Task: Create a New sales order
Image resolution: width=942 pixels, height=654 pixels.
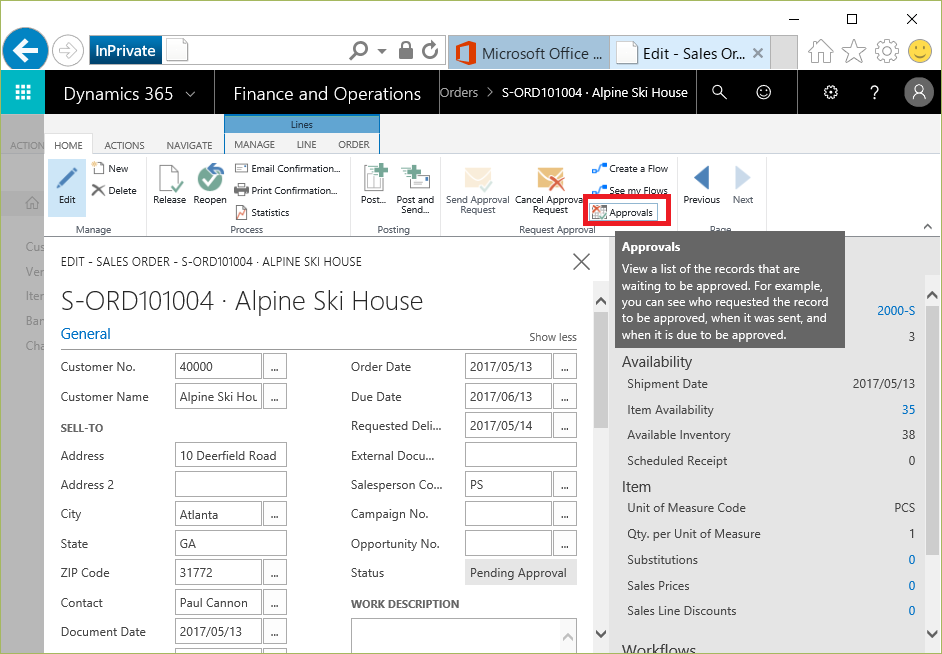Action: pos(110,169)
